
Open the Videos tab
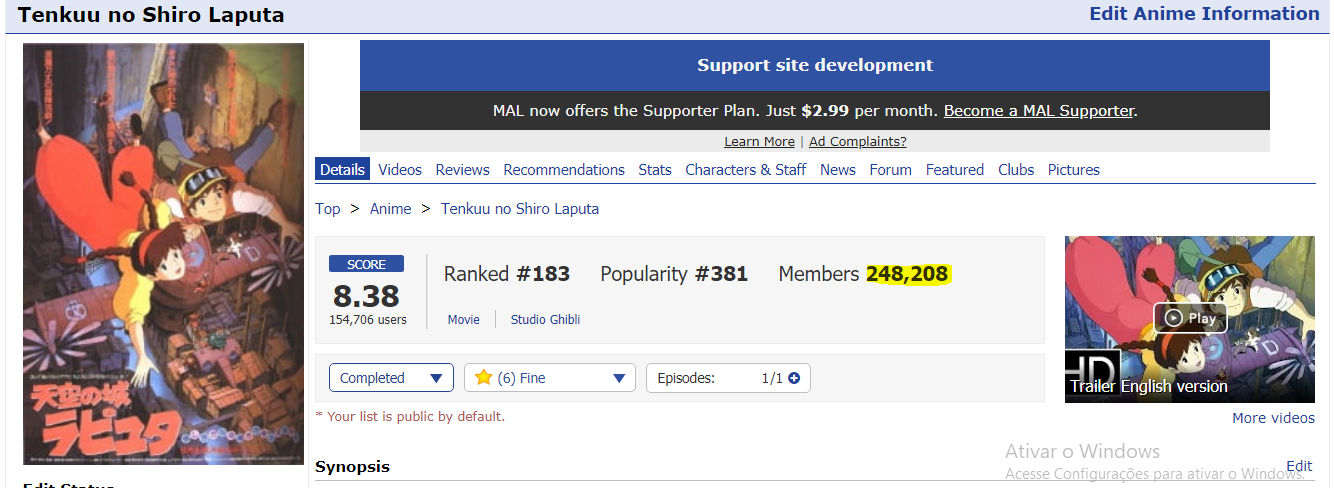[x=400, y=169]
